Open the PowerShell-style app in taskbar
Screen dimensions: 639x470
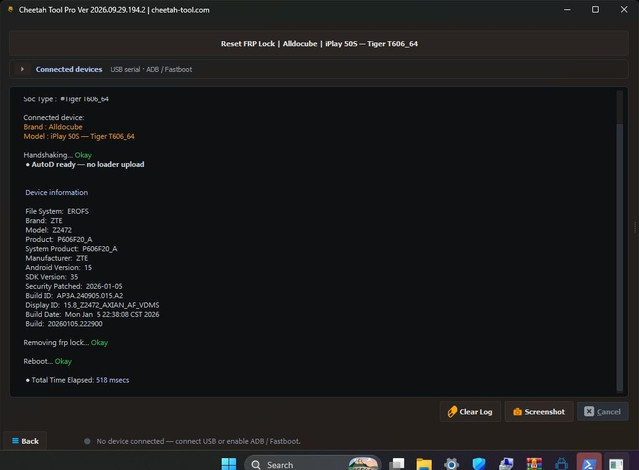click(589, 463)
